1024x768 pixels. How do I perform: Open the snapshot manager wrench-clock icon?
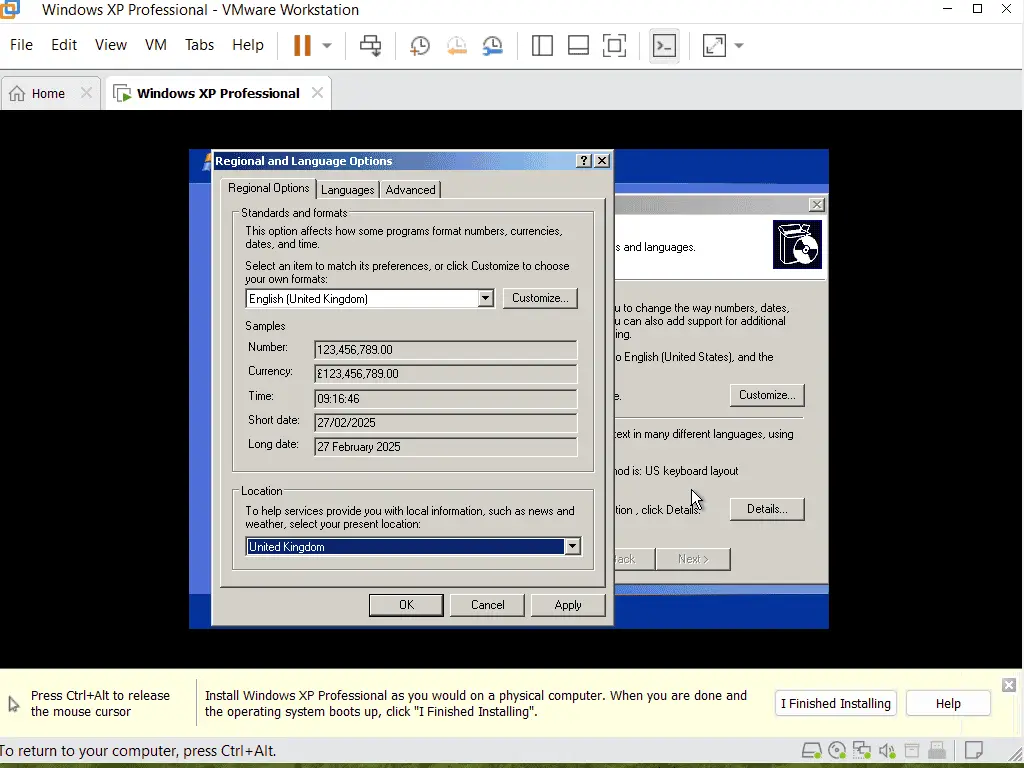pos(492,45)
